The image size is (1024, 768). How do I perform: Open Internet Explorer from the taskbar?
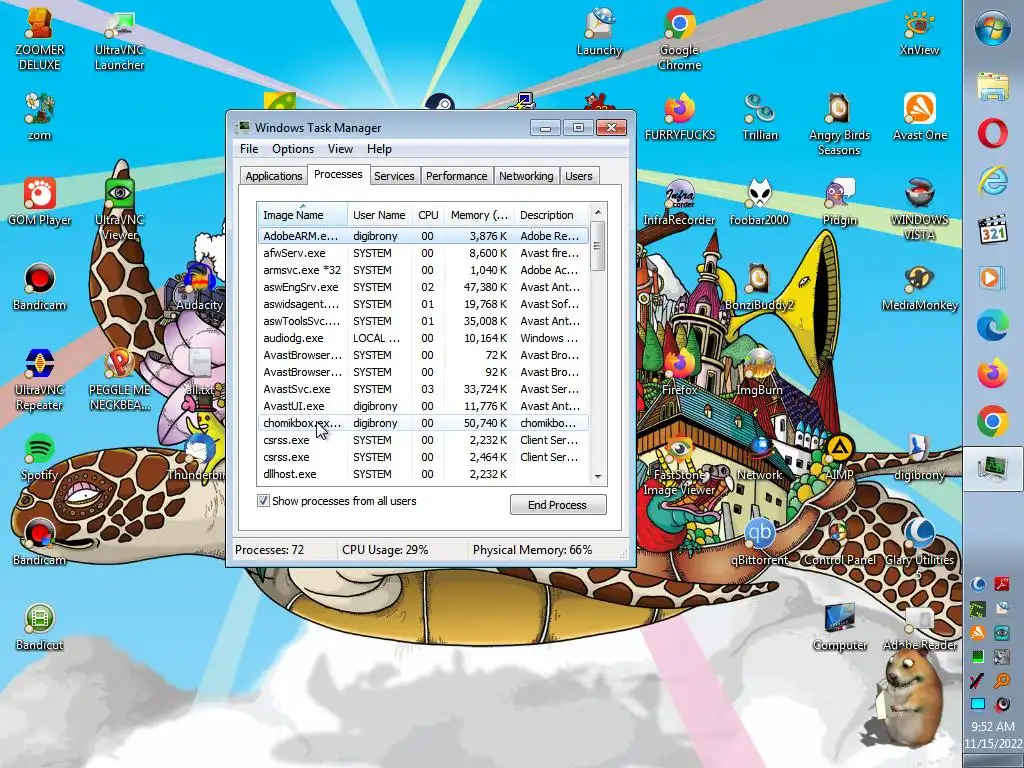(993, 181)
